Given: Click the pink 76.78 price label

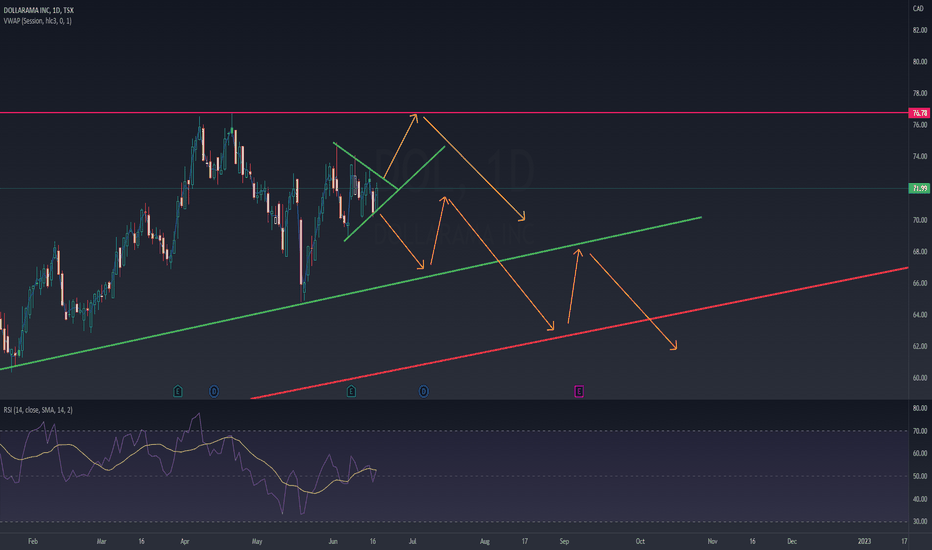Looking at the screenshot, I should [920, 113].
